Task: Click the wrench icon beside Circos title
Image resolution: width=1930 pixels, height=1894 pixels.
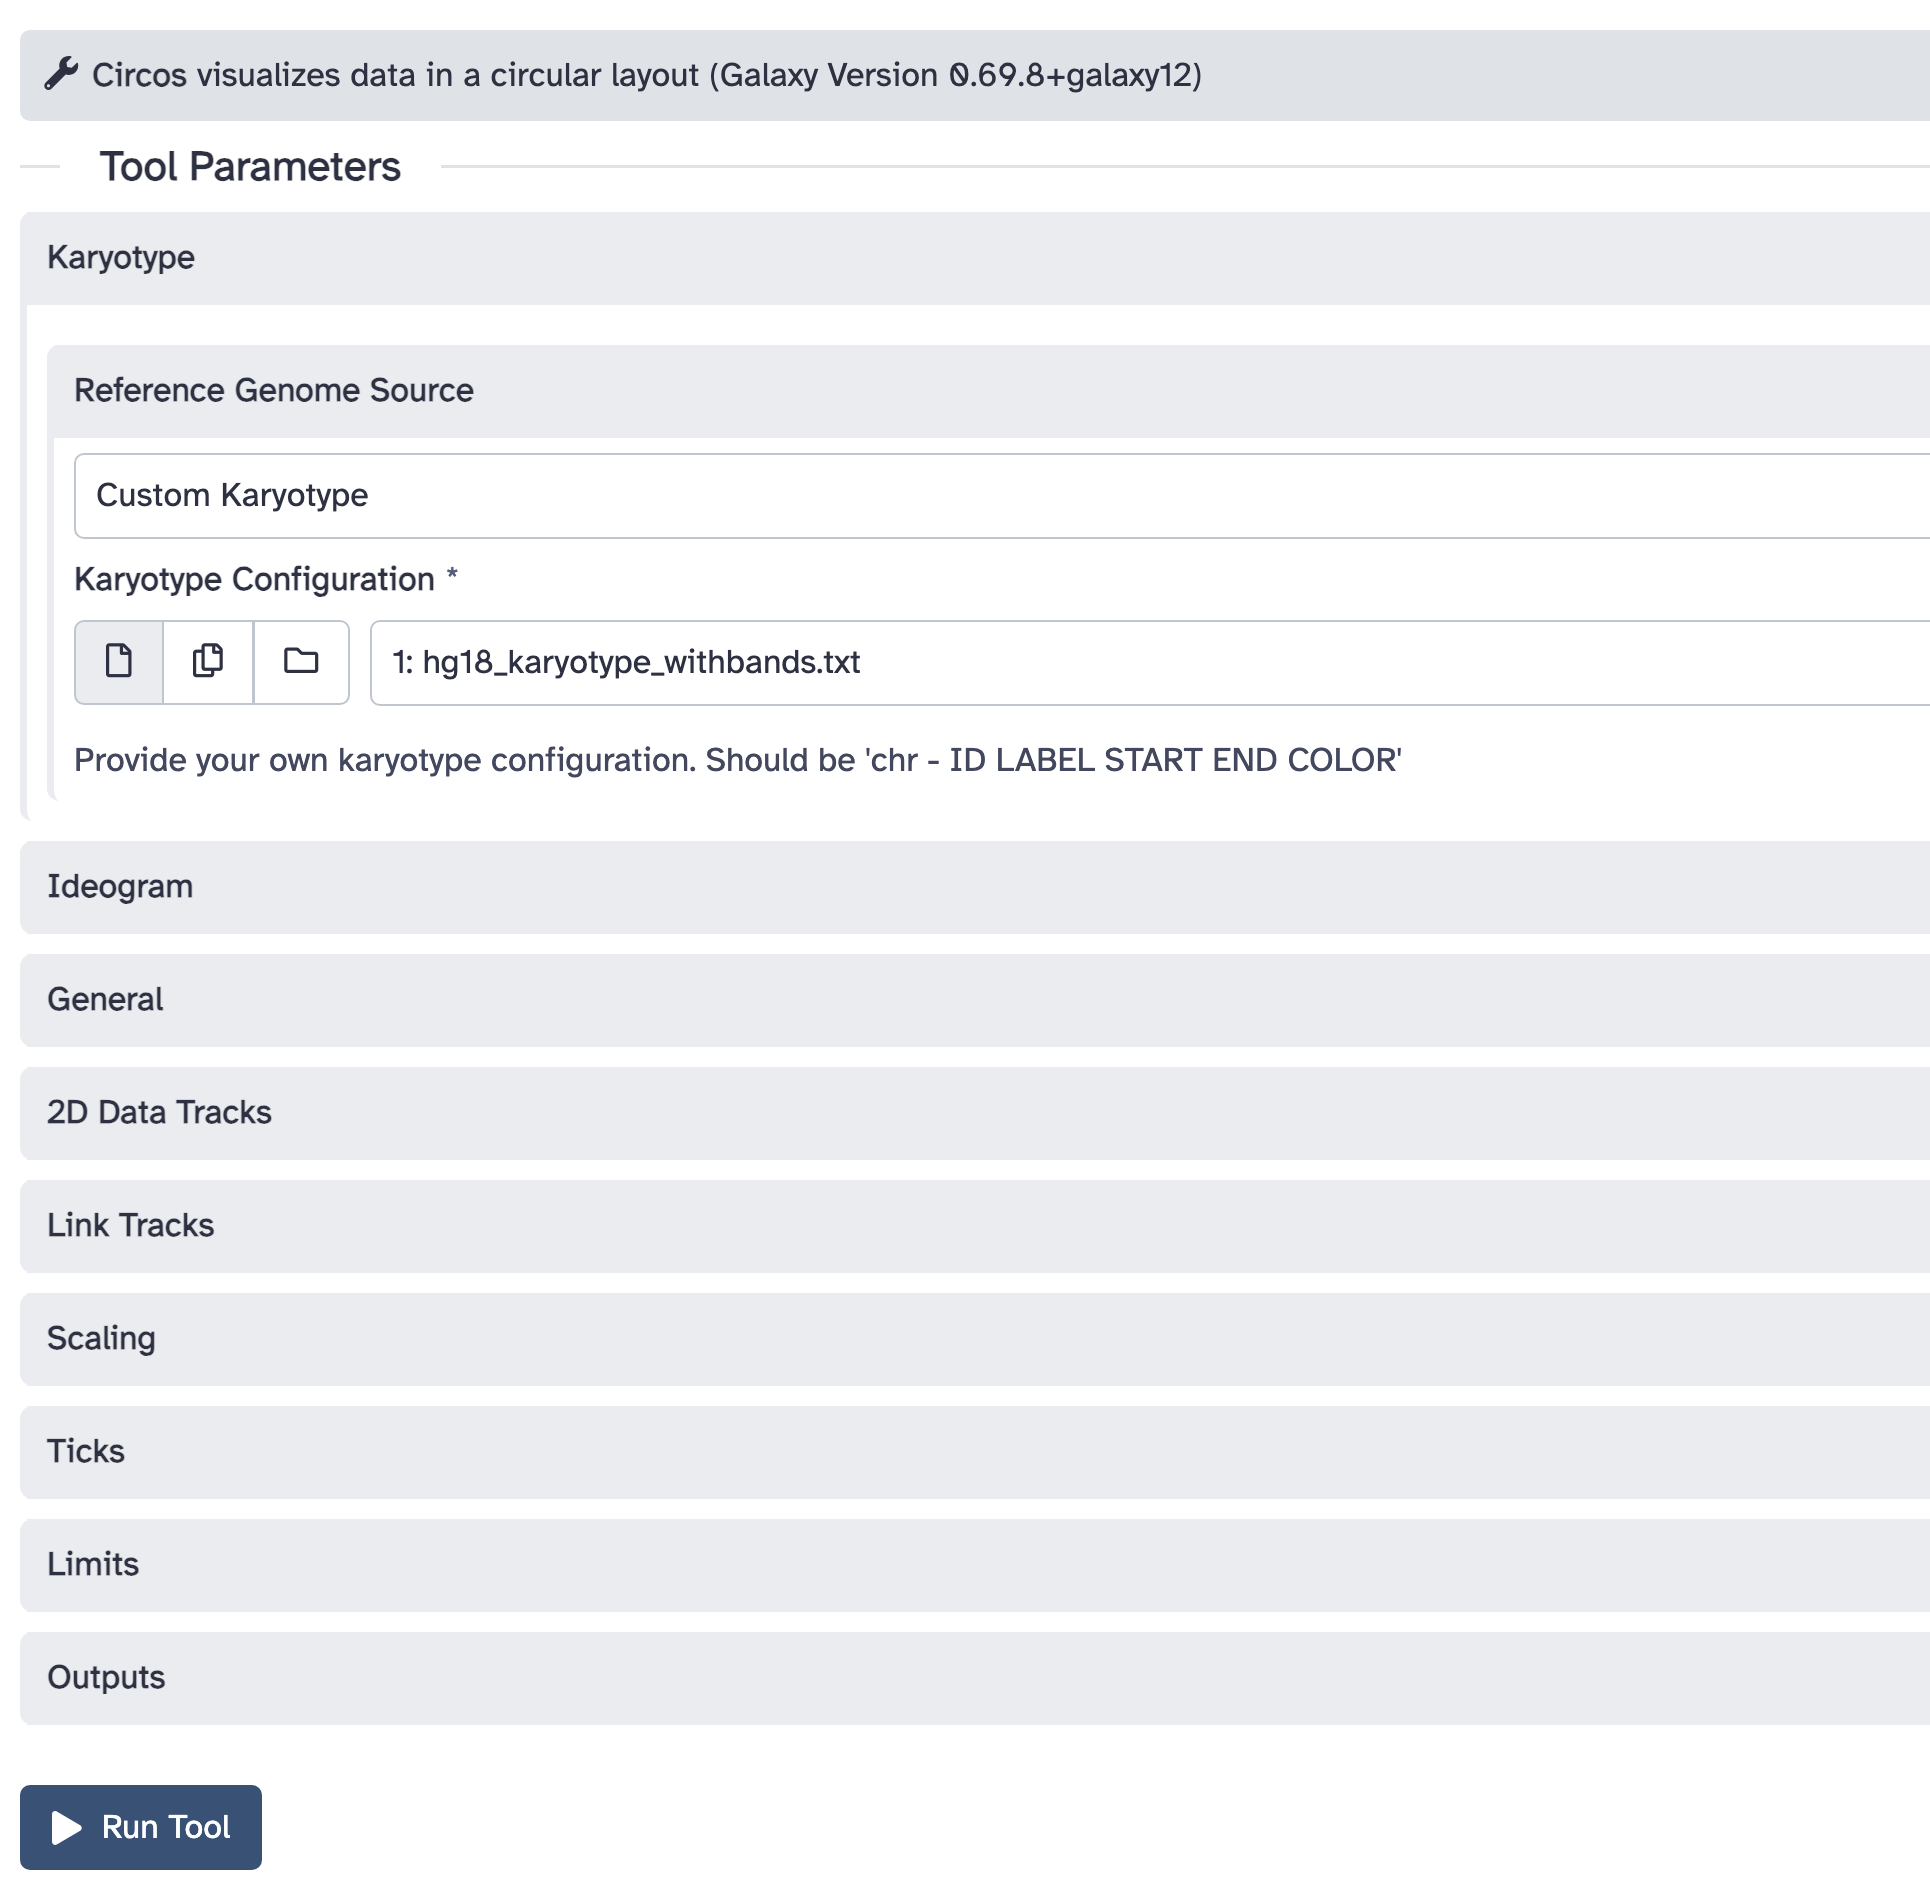Action: [61, 75]
